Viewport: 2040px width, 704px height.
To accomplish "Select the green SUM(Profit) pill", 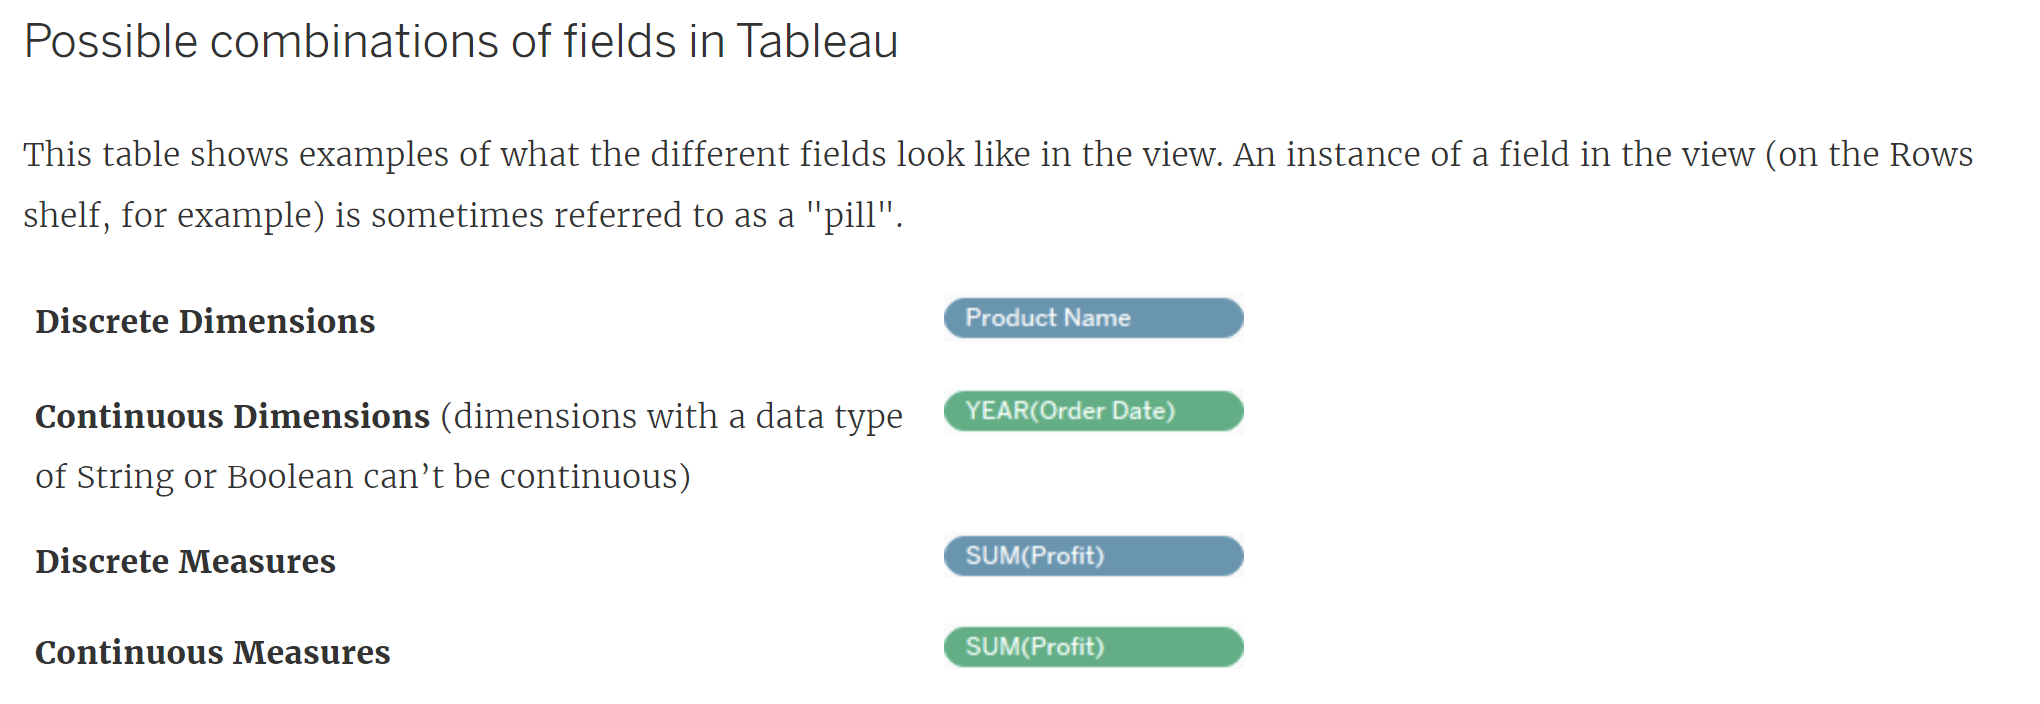I will pos(1093,647).
